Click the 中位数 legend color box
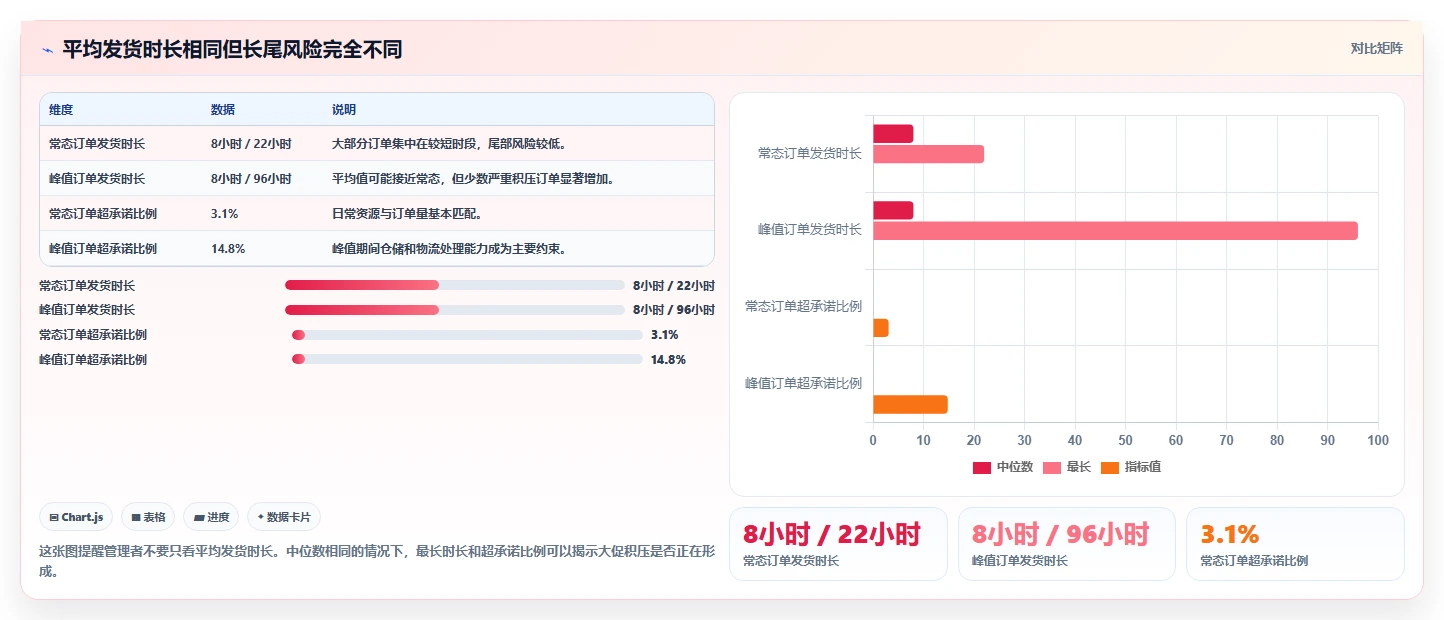Viewport: 1444px width, 620px height. pyautogui.click(x=982, y=467)
